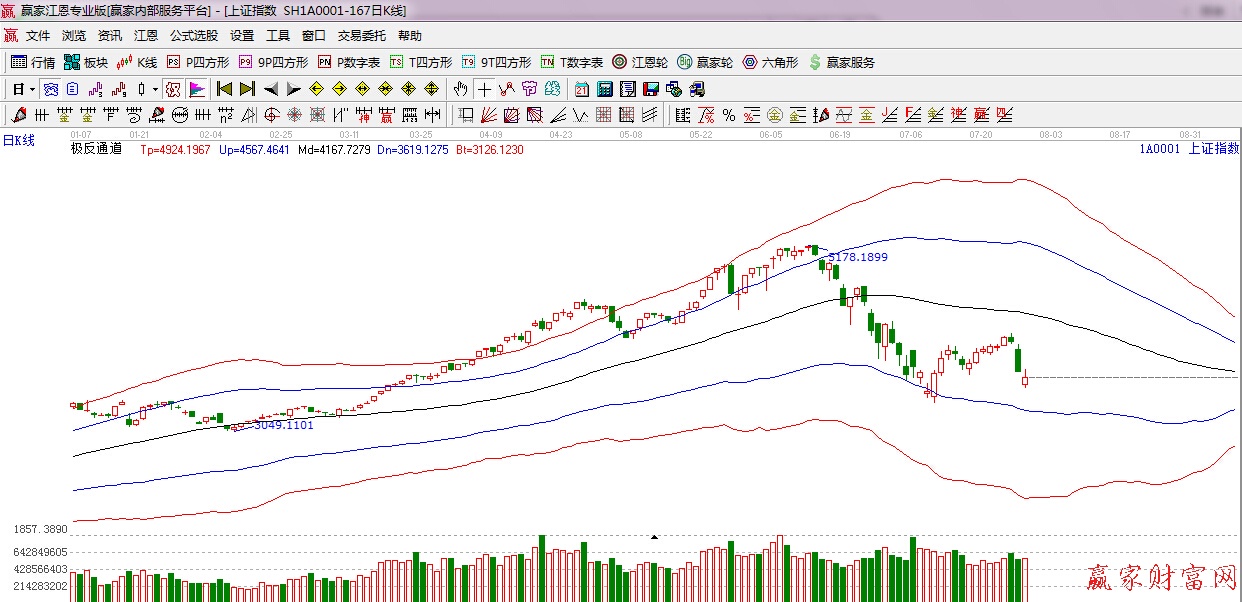Toggle the pressed colored flag chart button
1242x602 pixels.
[196, 89]
